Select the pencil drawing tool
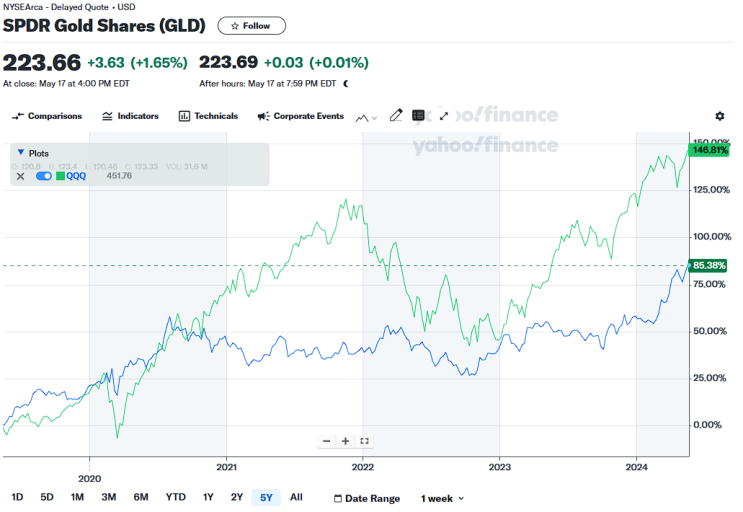Viewport: 743px width, 512px height. point(396,115)
